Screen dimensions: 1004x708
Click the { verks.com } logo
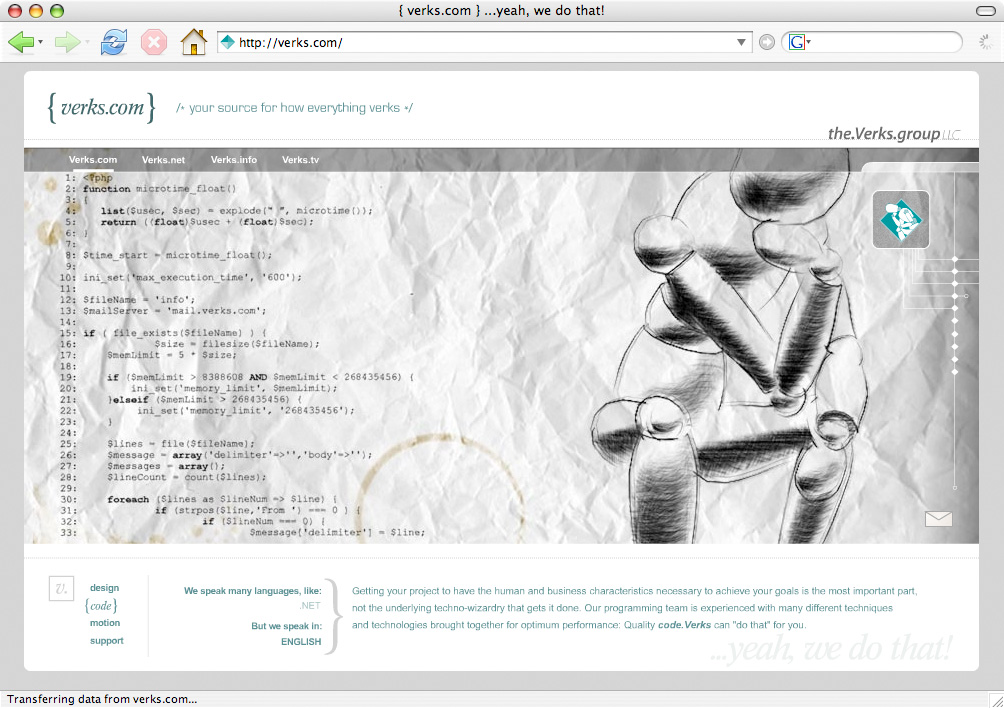pos(101,107)
